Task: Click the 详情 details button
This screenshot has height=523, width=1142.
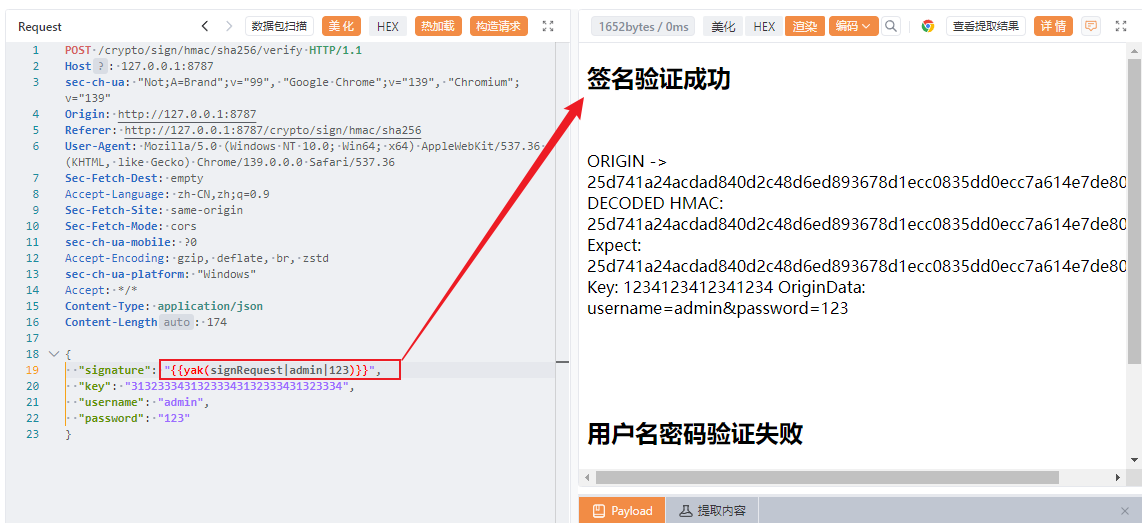Action: [x=1052, y=26]
